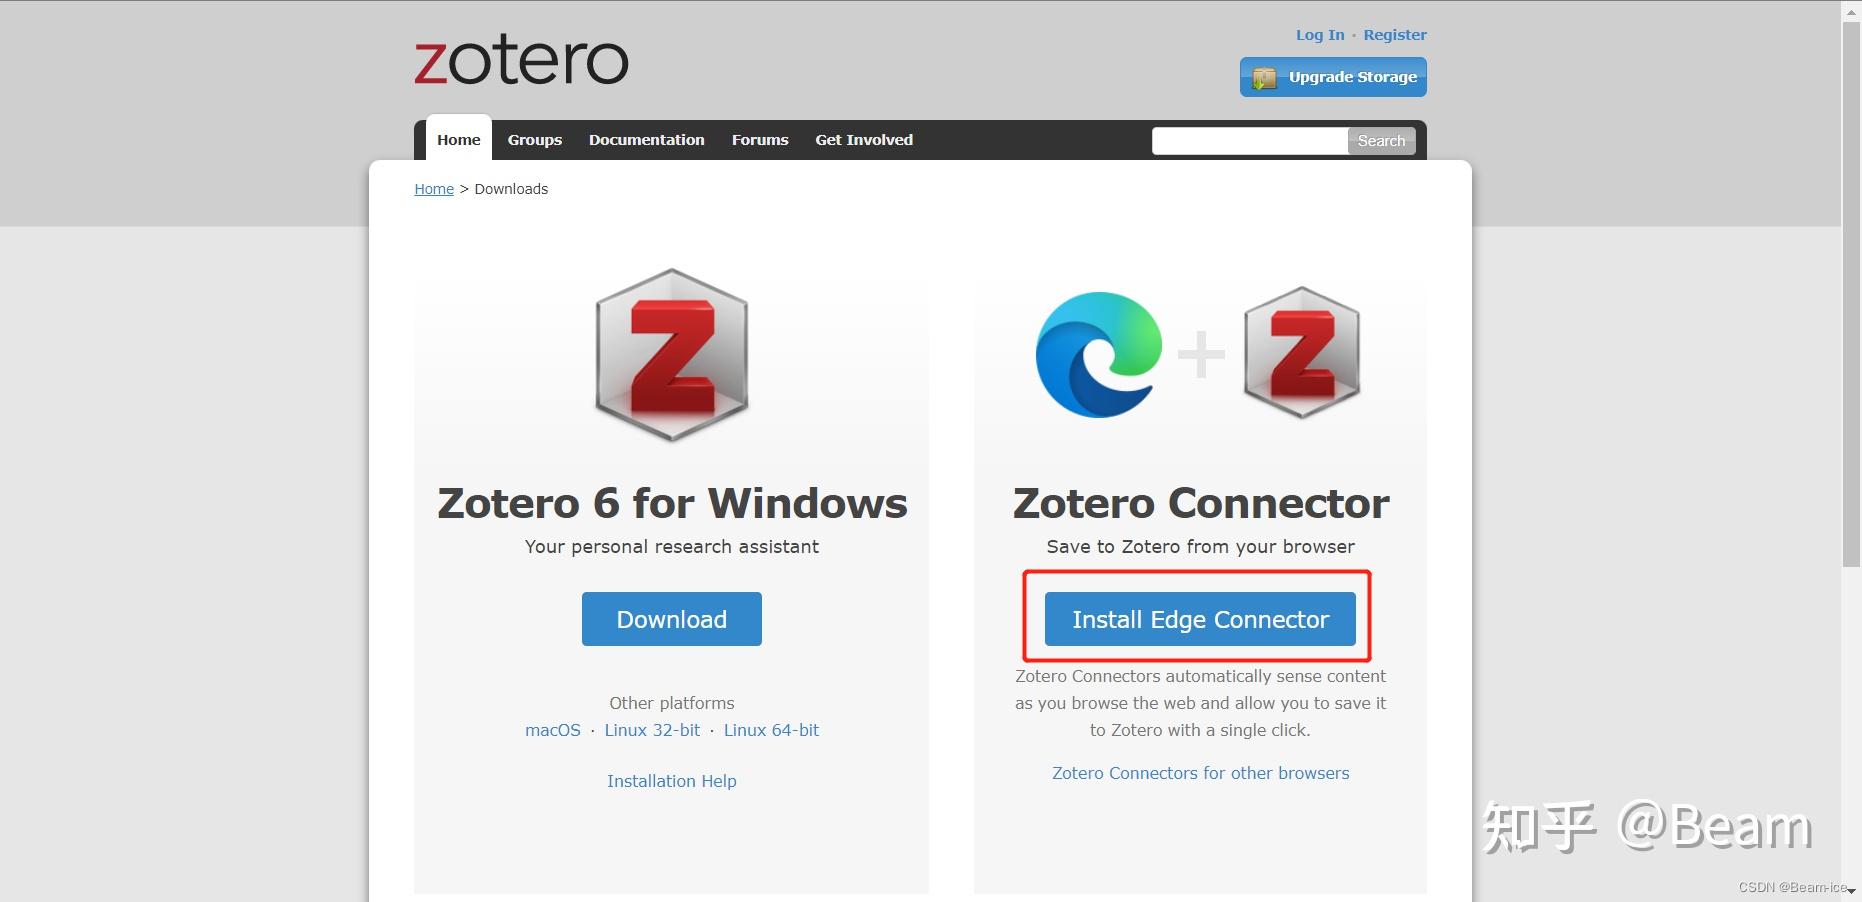Viewport: 1862px width, 902px height.
Task: Select Get Involved in the navigation bar
Action: click(x=864, y=140)
